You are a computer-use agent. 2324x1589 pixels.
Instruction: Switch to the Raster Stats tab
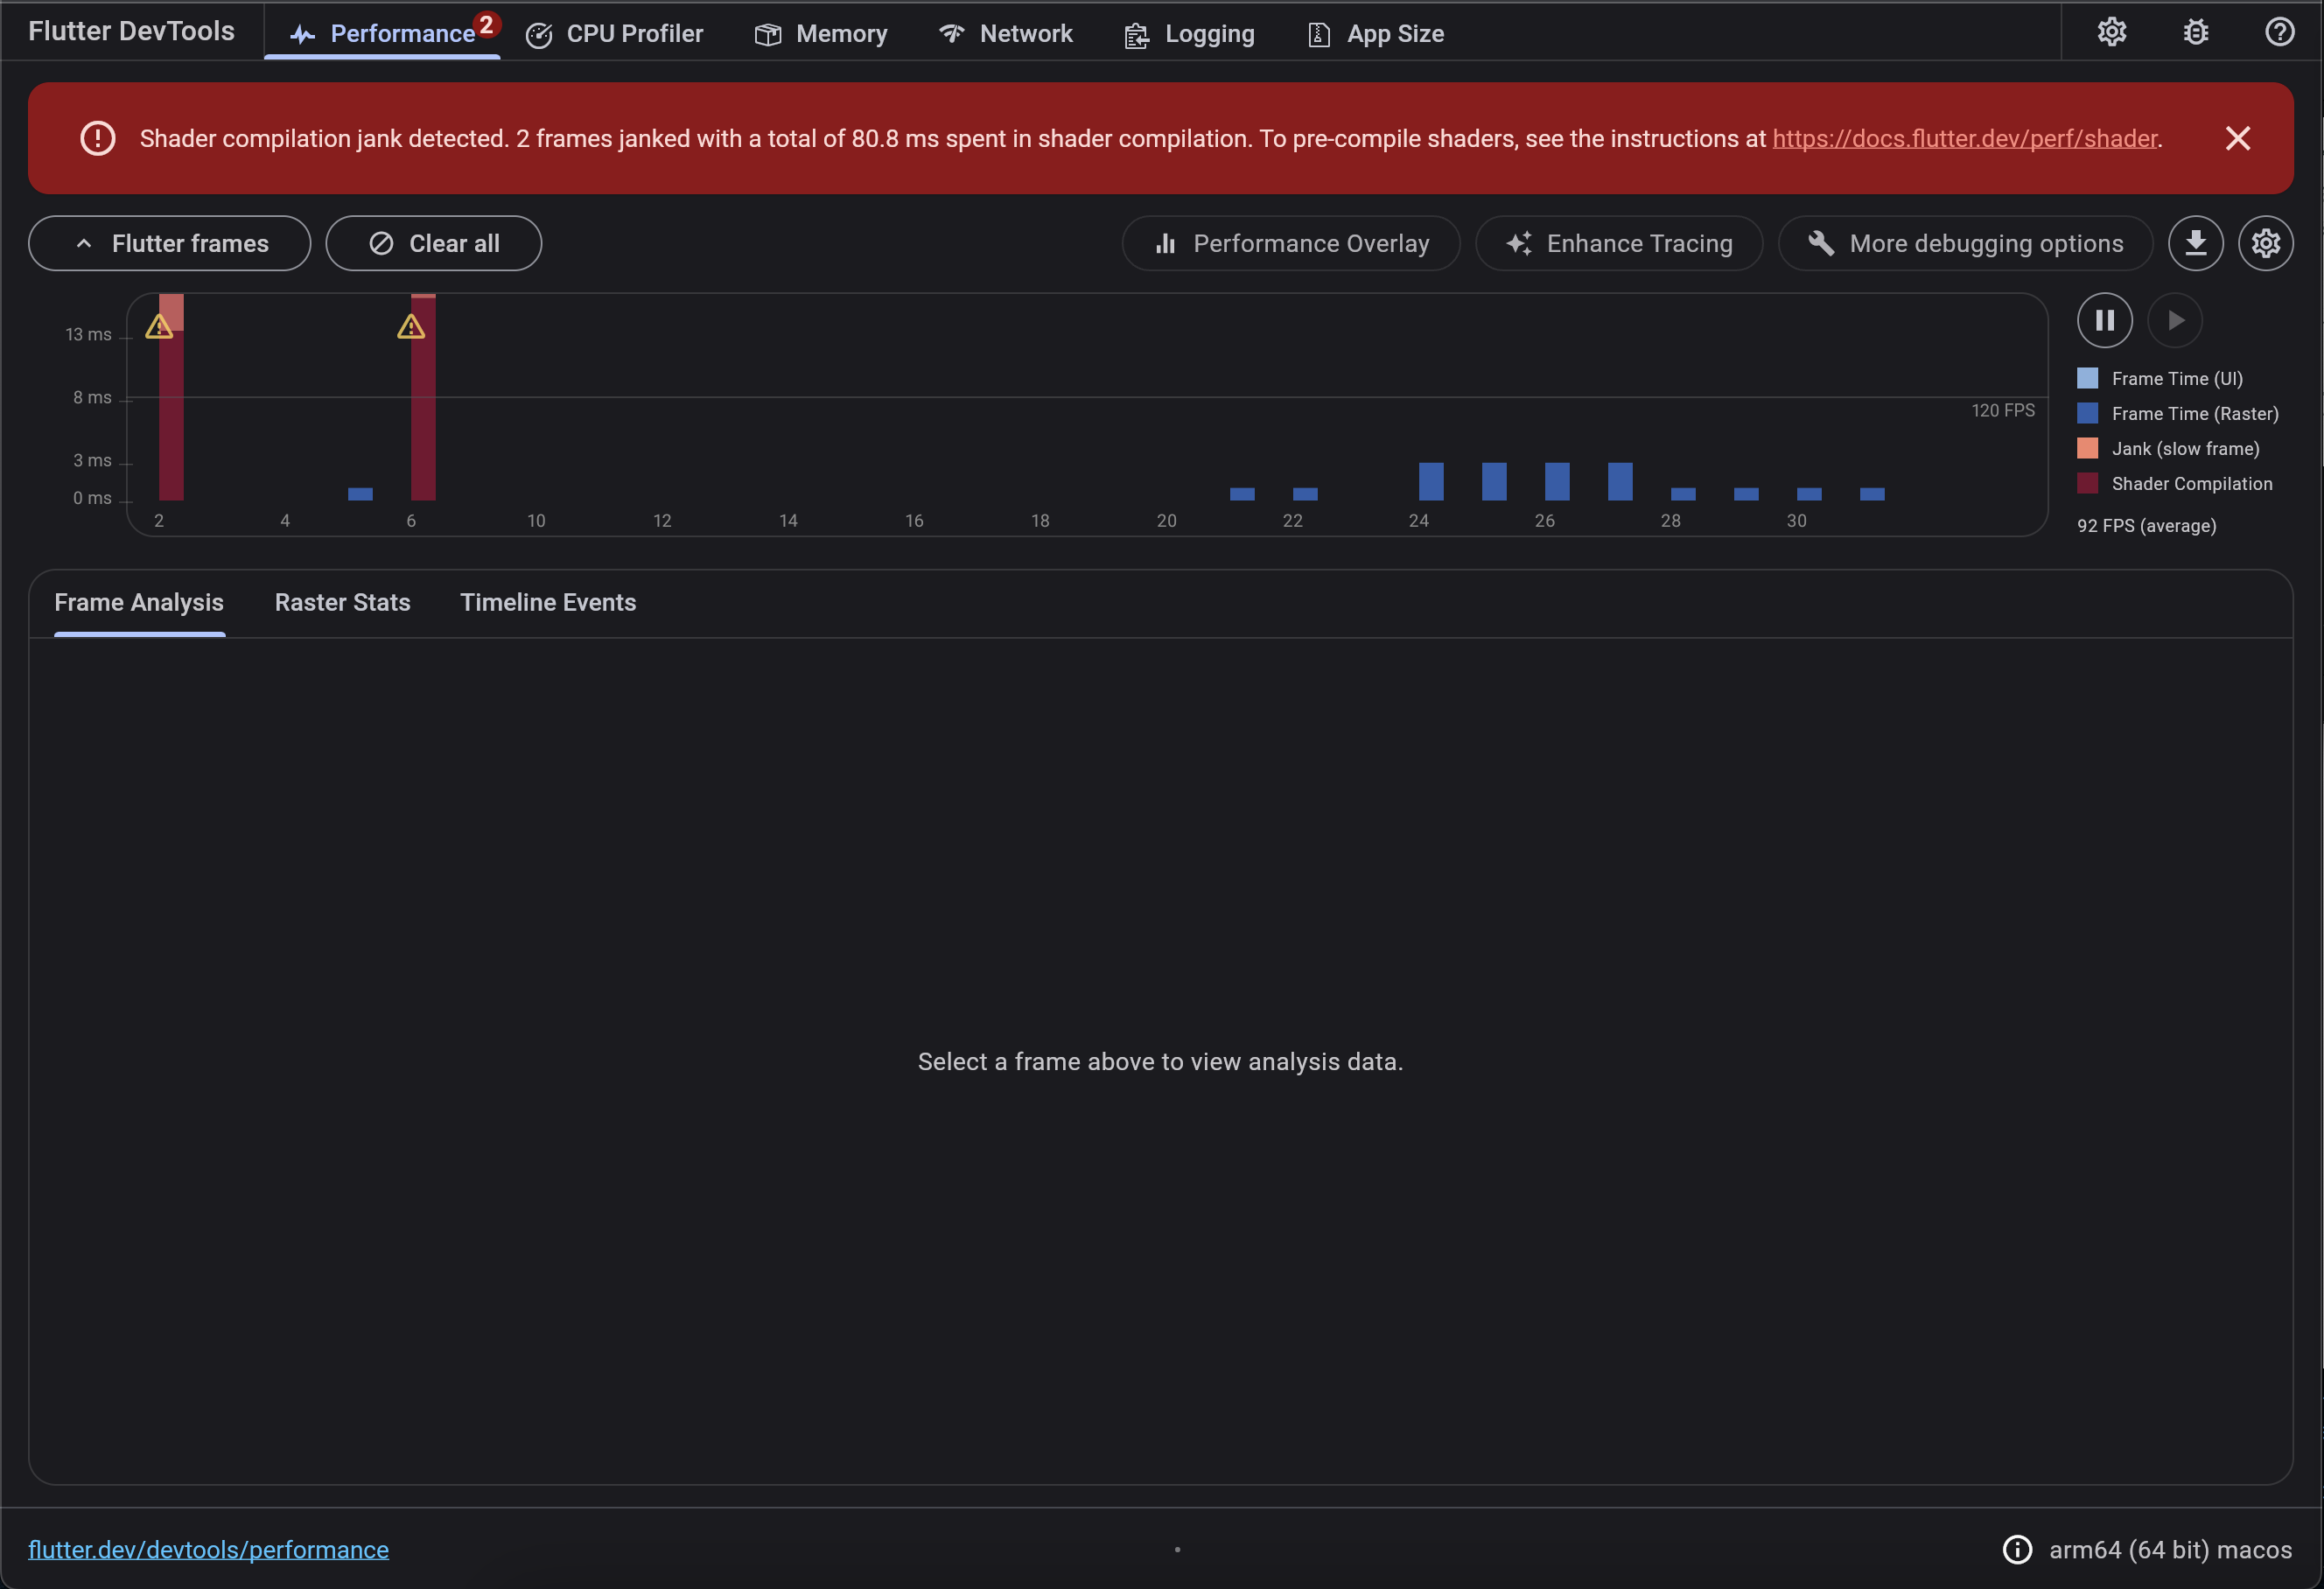click(342, 602)
